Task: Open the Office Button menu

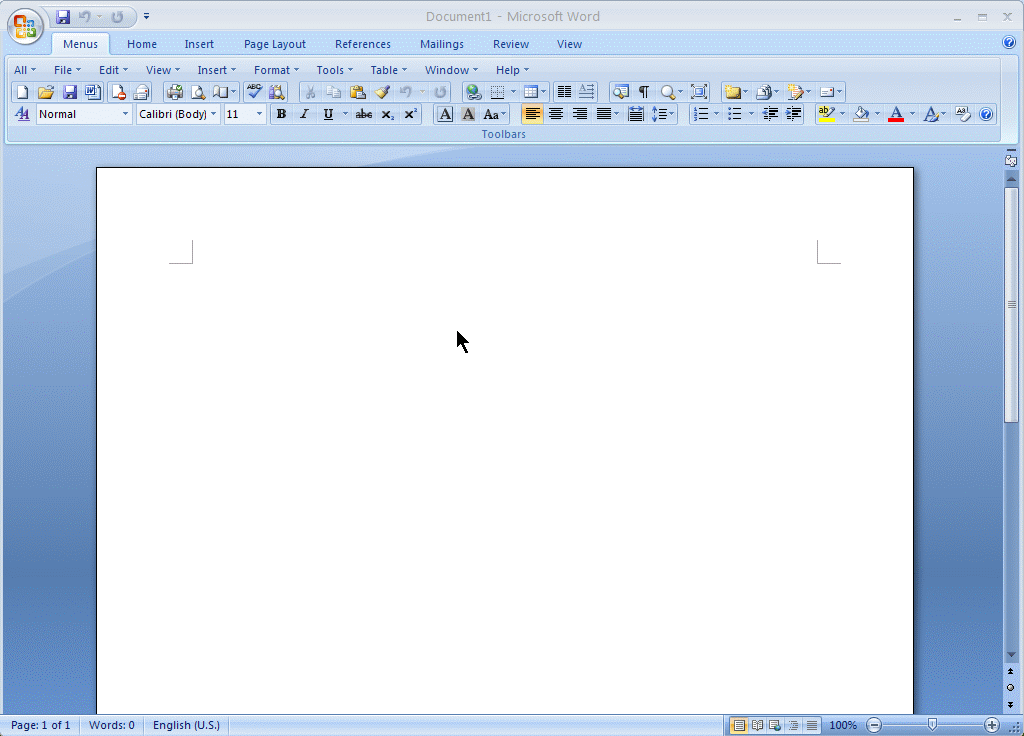Action: [25, 25]
